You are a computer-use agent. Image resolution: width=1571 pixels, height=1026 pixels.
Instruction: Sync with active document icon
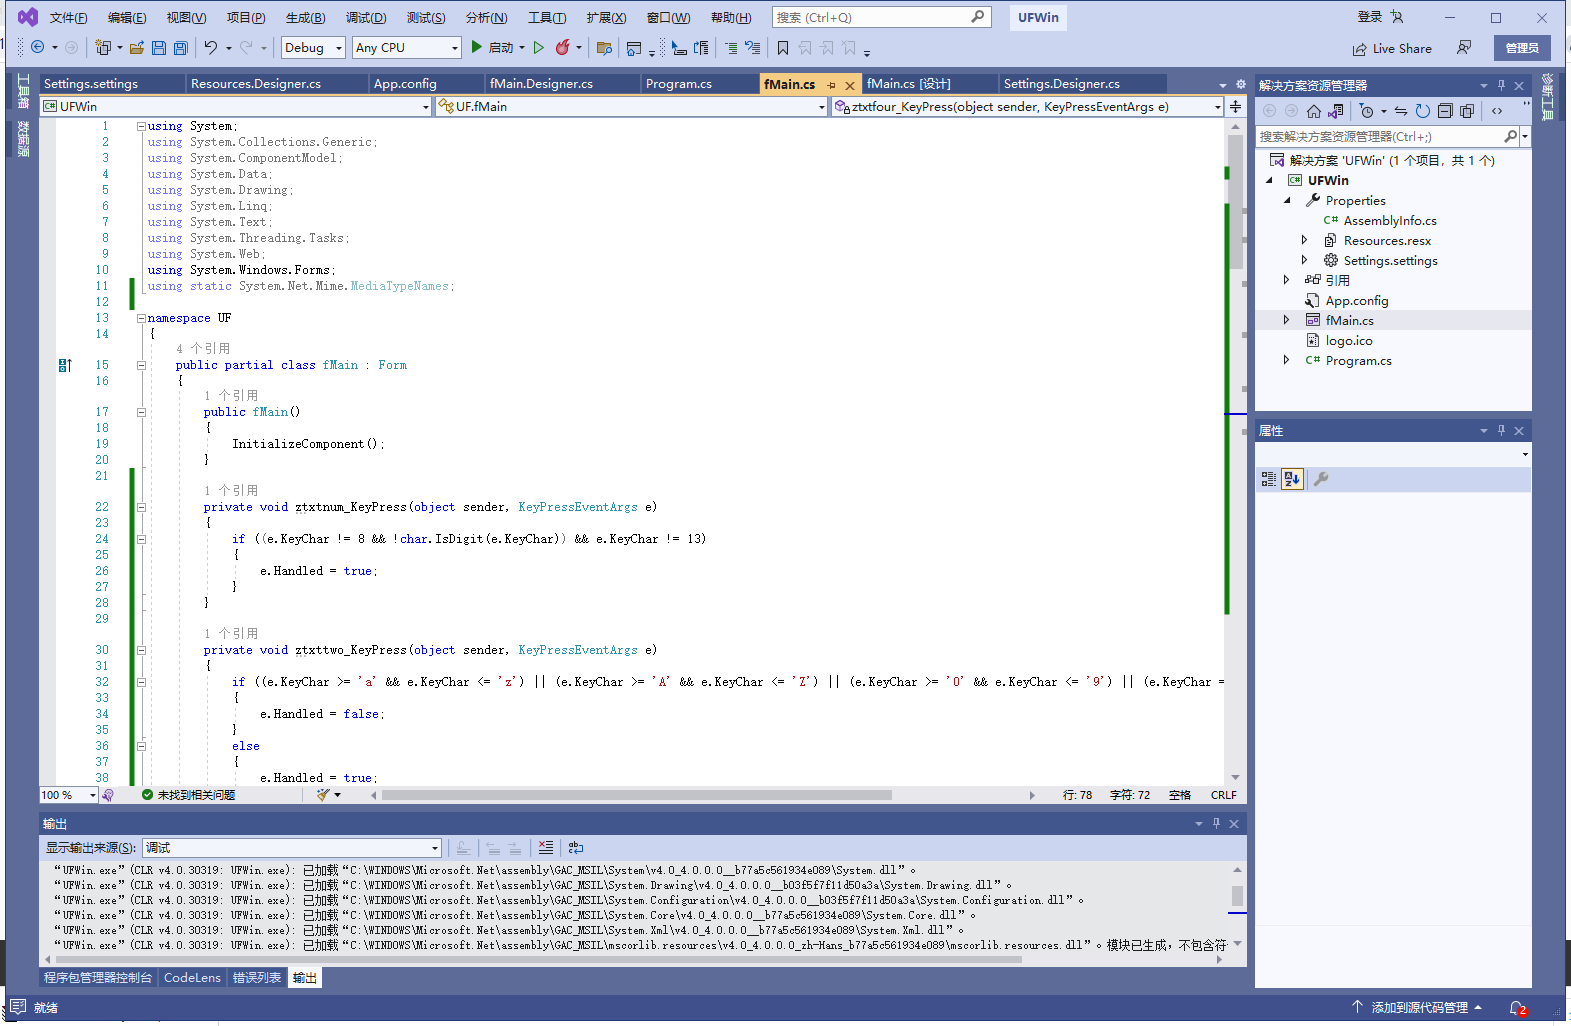(1401, 111)
